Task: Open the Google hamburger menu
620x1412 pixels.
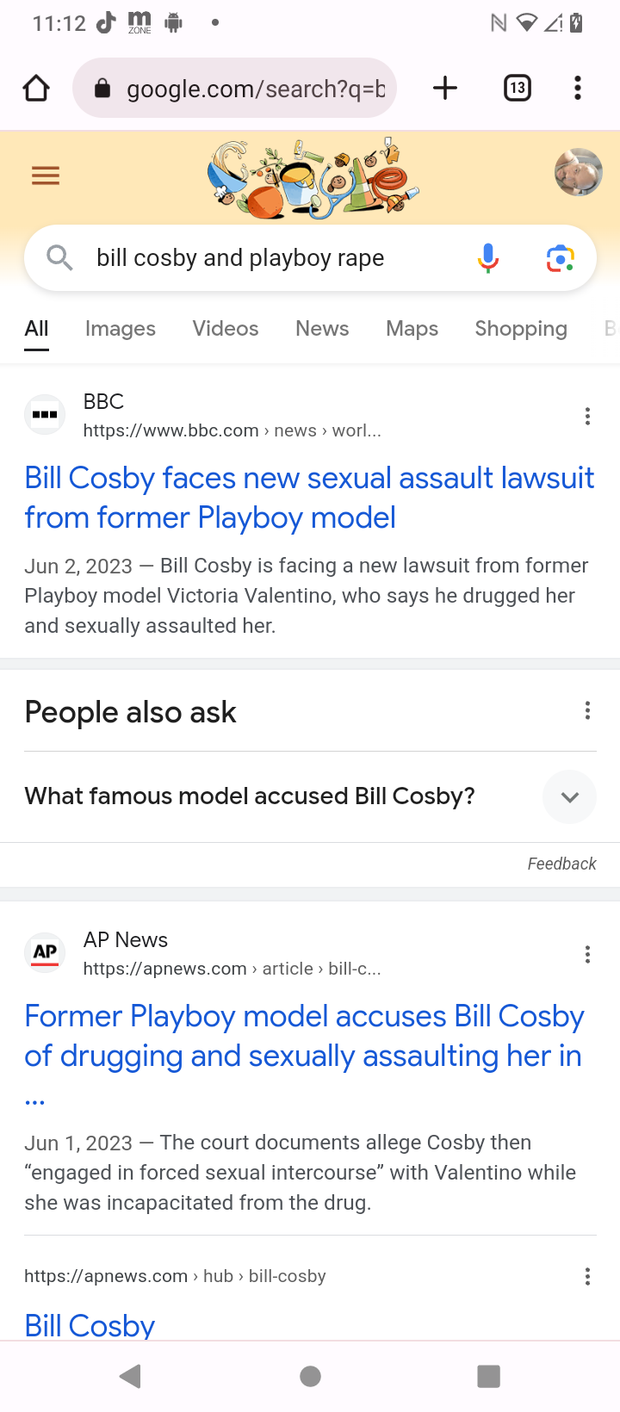Action: (45, 177)
